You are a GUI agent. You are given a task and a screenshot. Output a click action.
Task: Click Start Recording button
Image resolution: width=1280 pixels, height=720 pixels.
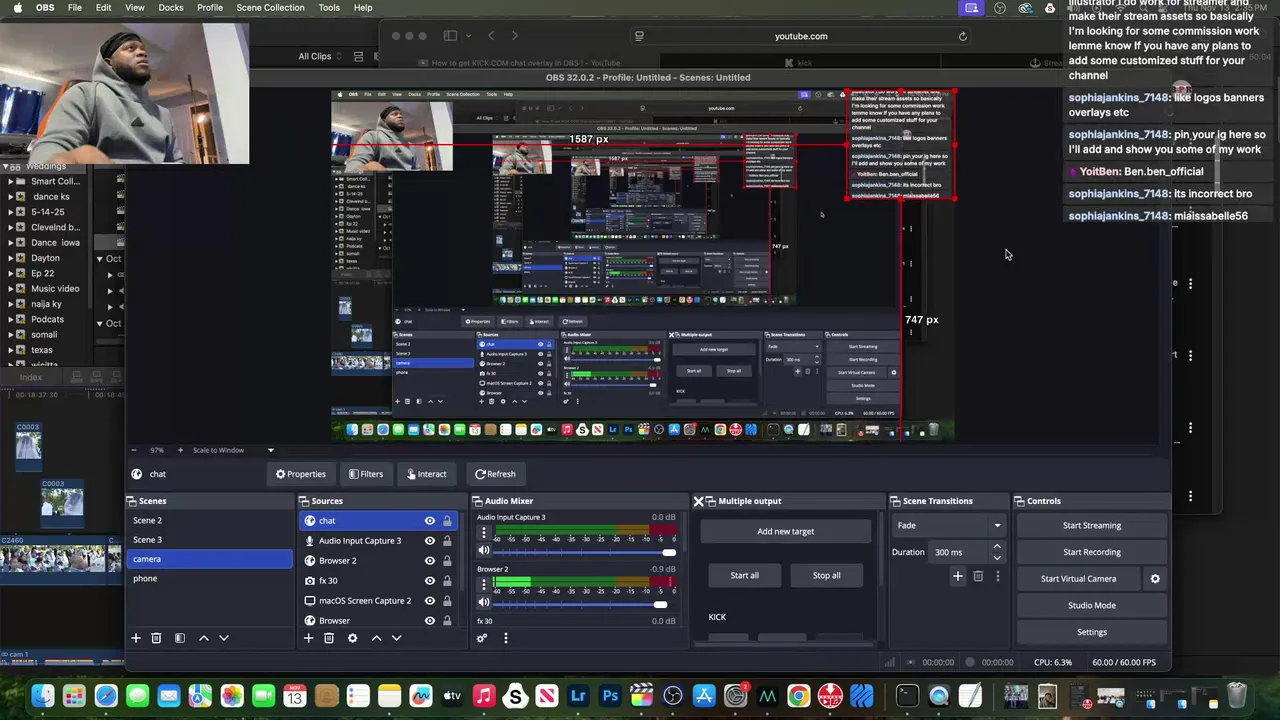click(1092, 552)
